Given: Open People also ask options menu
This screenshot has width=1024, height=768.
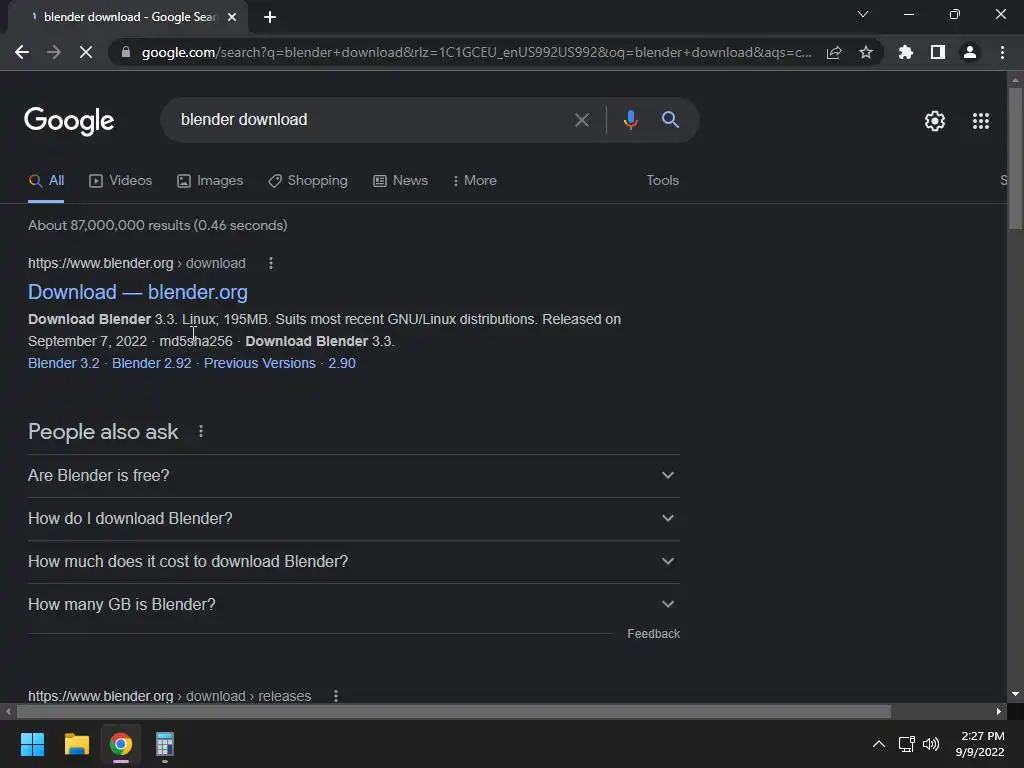Looking at the screenshot, I should [x=201, y=432].
